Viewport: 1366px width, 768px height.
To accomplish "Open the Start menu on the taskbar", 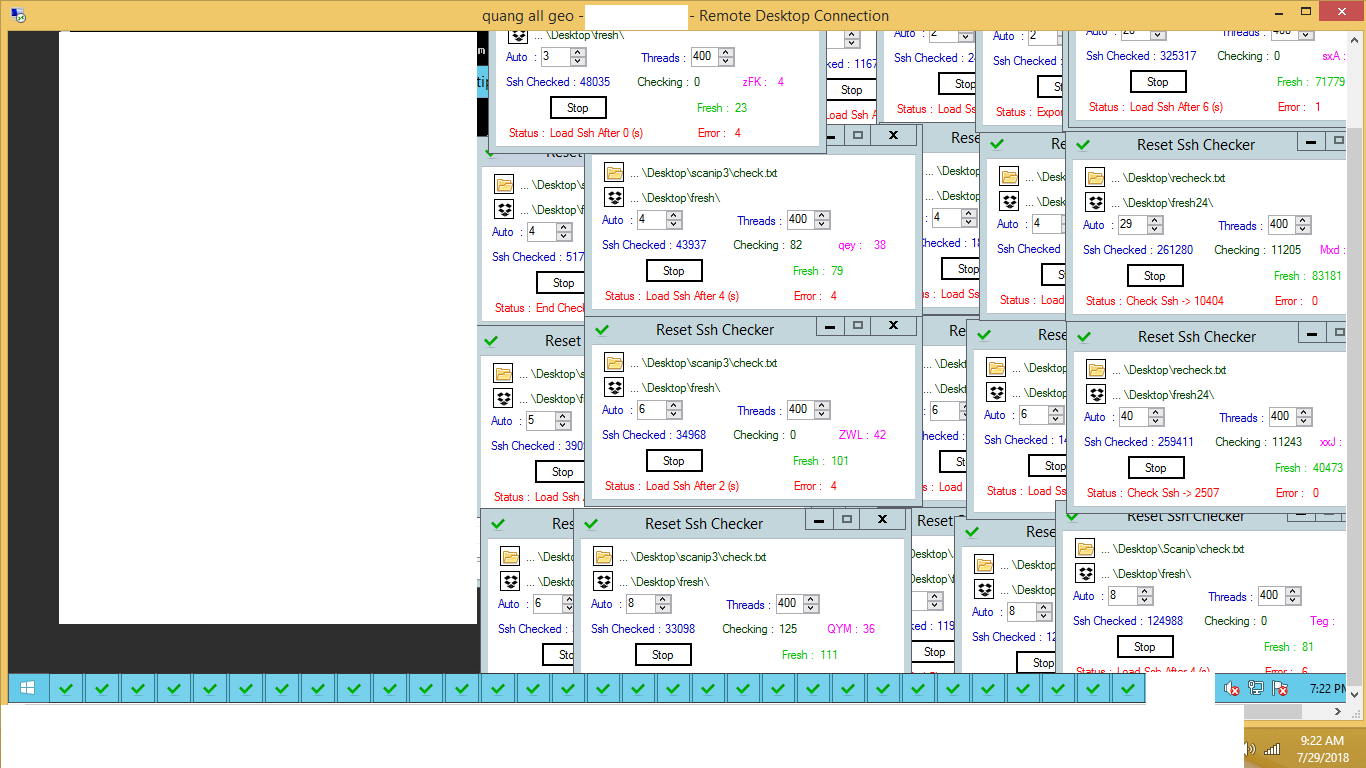I will point(27,688).
